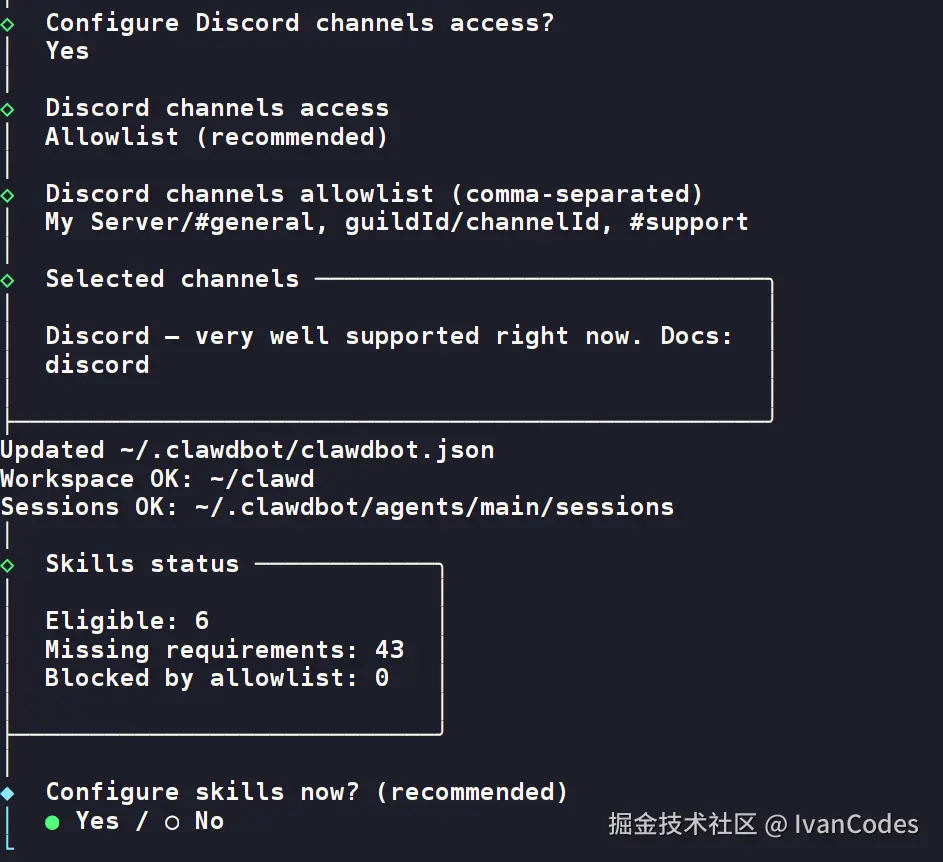Click the Workspace OK ~/clawd line
Image resolution: width=943 pixels, height=862 pixels.
(157, 479)
